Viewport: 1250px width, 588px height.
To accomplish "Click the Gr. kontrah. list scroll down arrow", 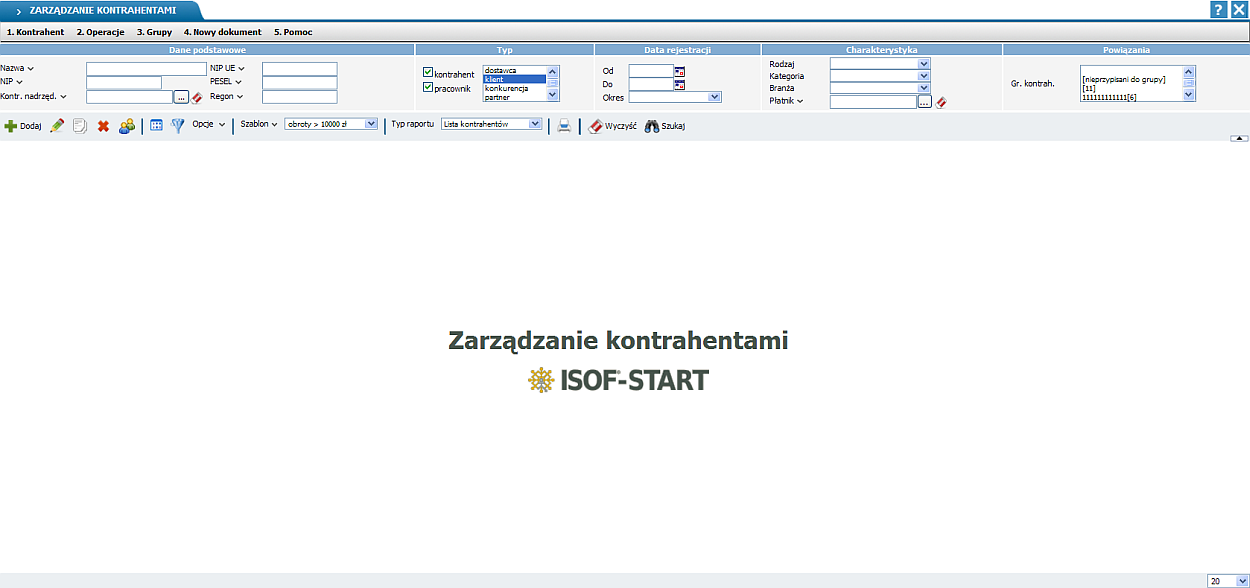I will (1189, 95).
